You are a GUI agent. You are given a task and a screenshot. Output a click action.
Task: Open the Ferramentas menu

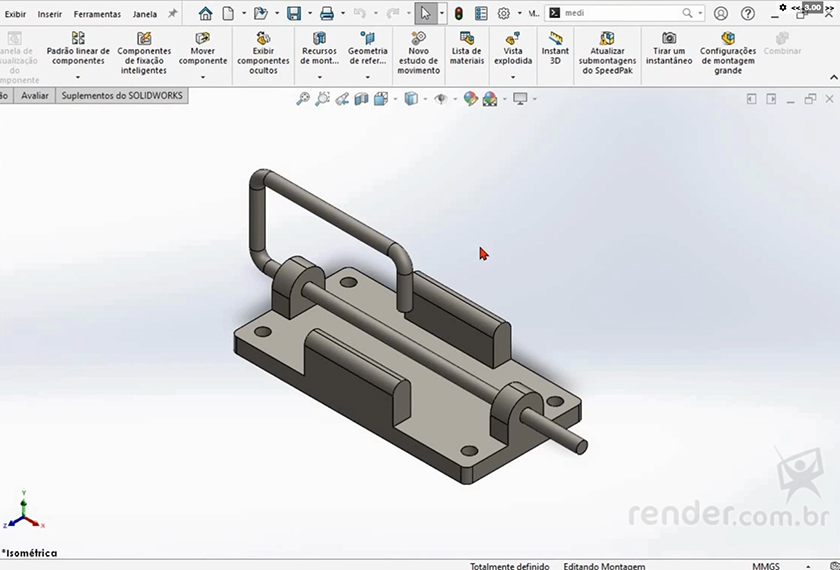coord(97,14)
